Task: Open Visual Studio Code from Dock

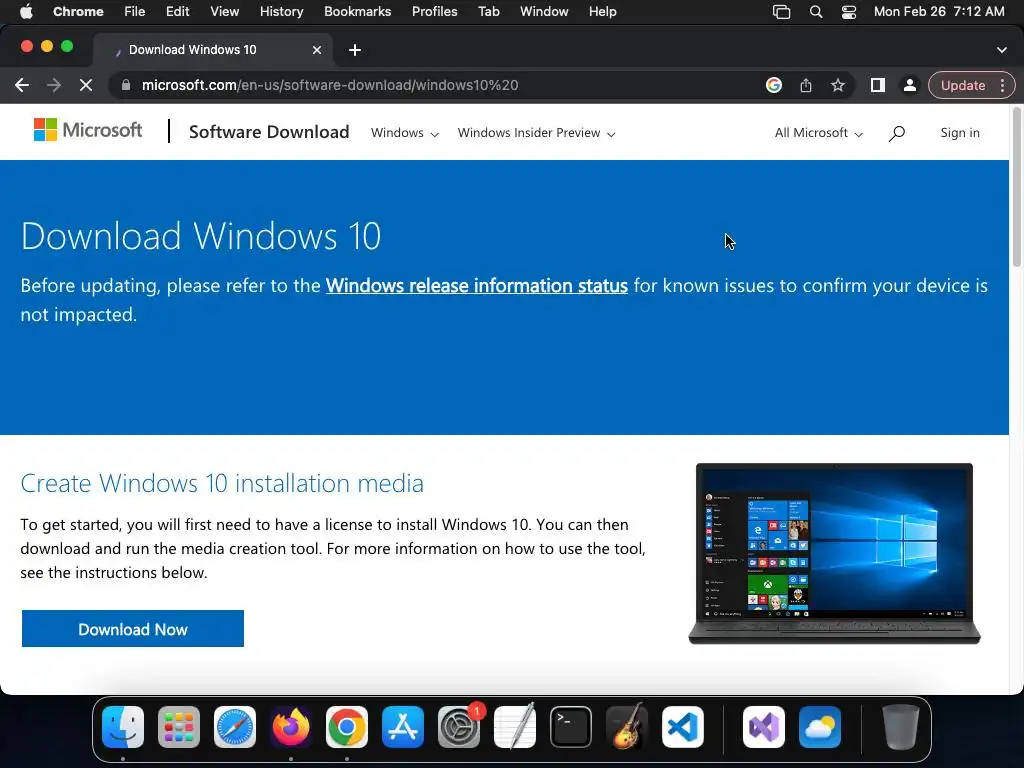Action: 683,727
